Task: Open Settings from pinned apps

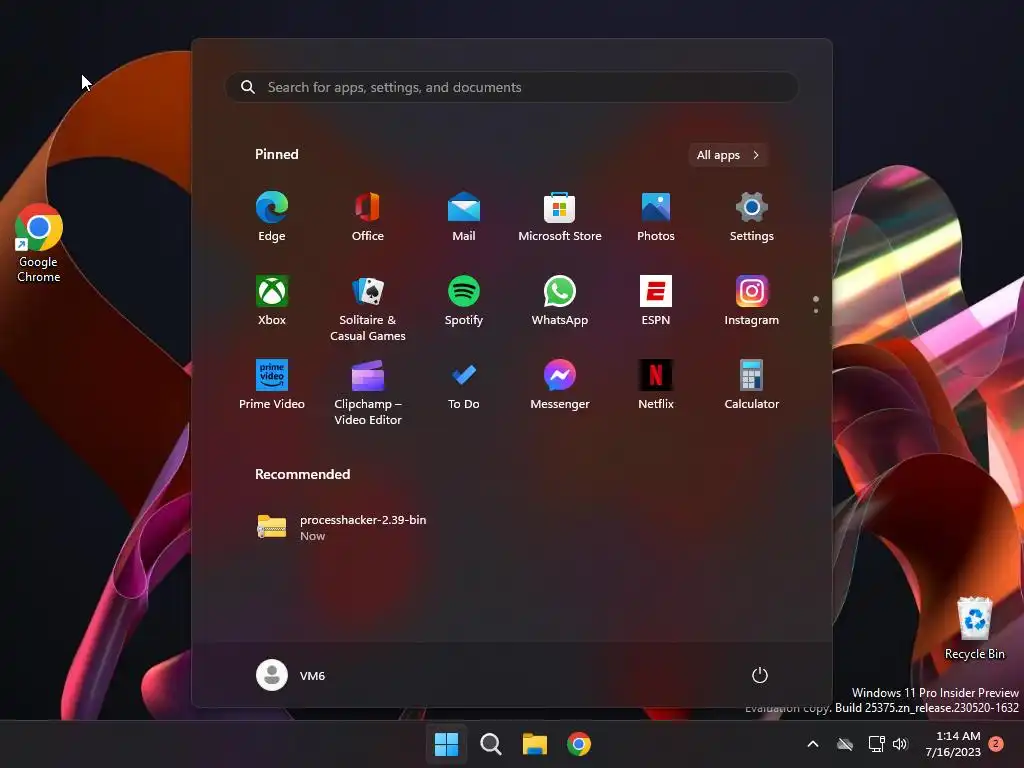Action: (752, 217)
